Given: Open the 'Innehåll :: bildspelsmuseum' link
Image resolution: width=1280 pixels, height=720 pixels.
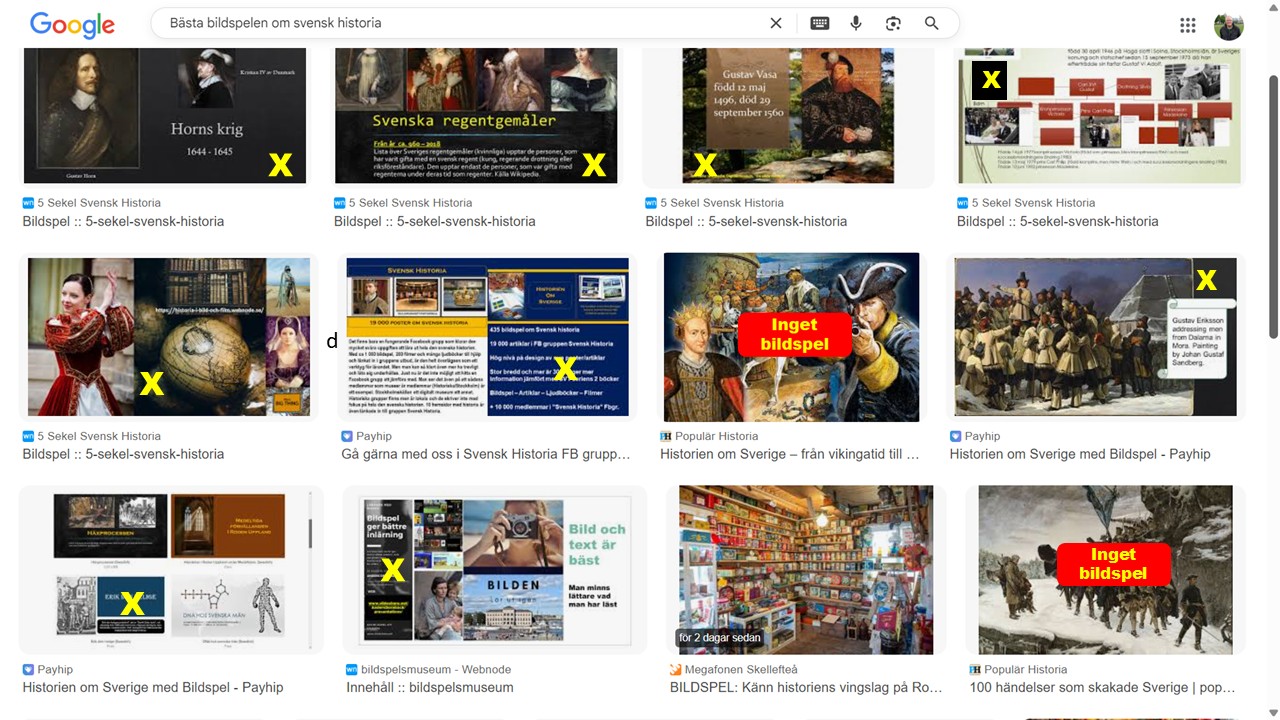Looking at the screenshot, I should click(430, 687).
